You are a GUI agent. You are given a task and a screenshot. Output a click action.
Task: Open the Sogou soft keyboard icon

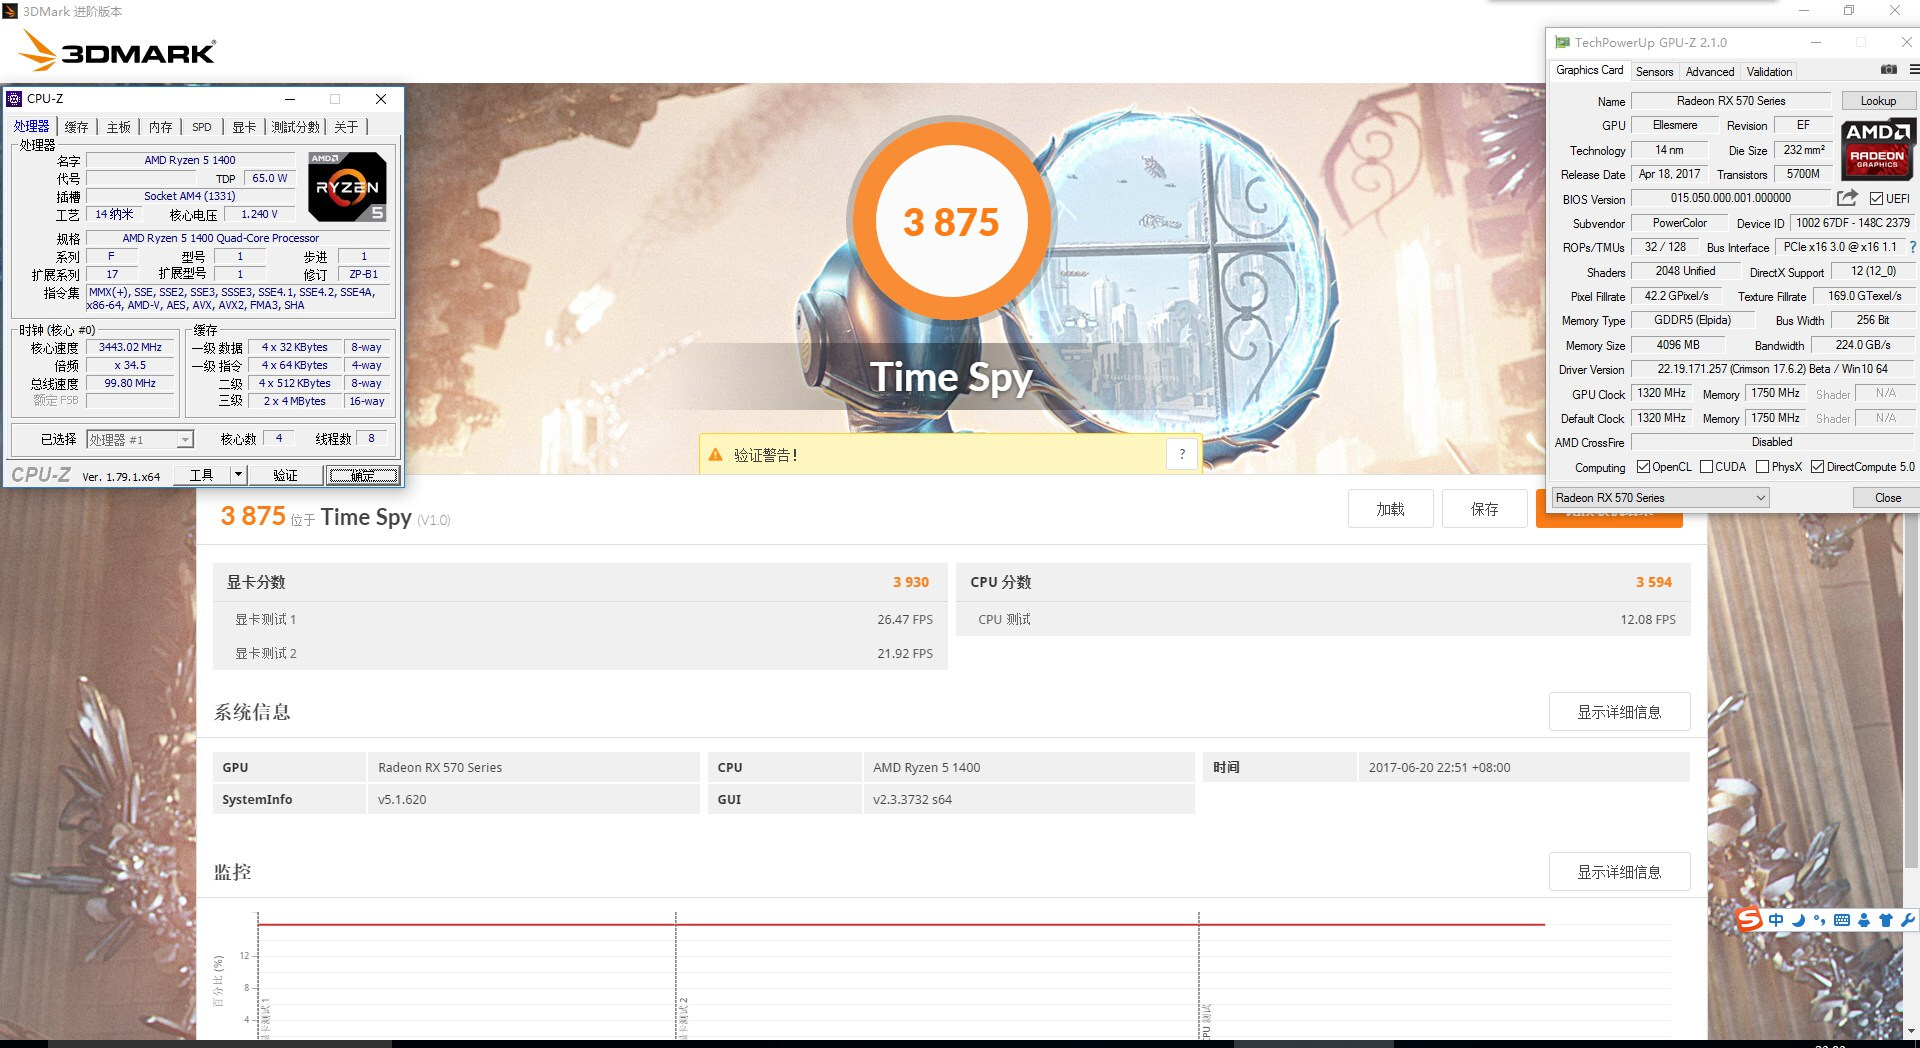1842,920
